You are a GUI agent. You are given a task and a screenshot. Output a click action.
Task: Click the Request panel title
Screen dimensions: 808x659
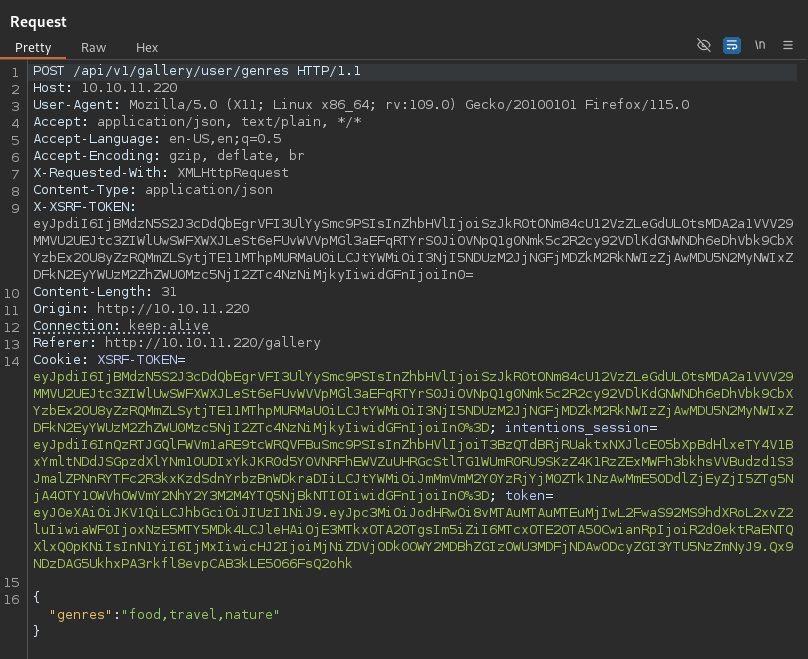coord(39,21)
